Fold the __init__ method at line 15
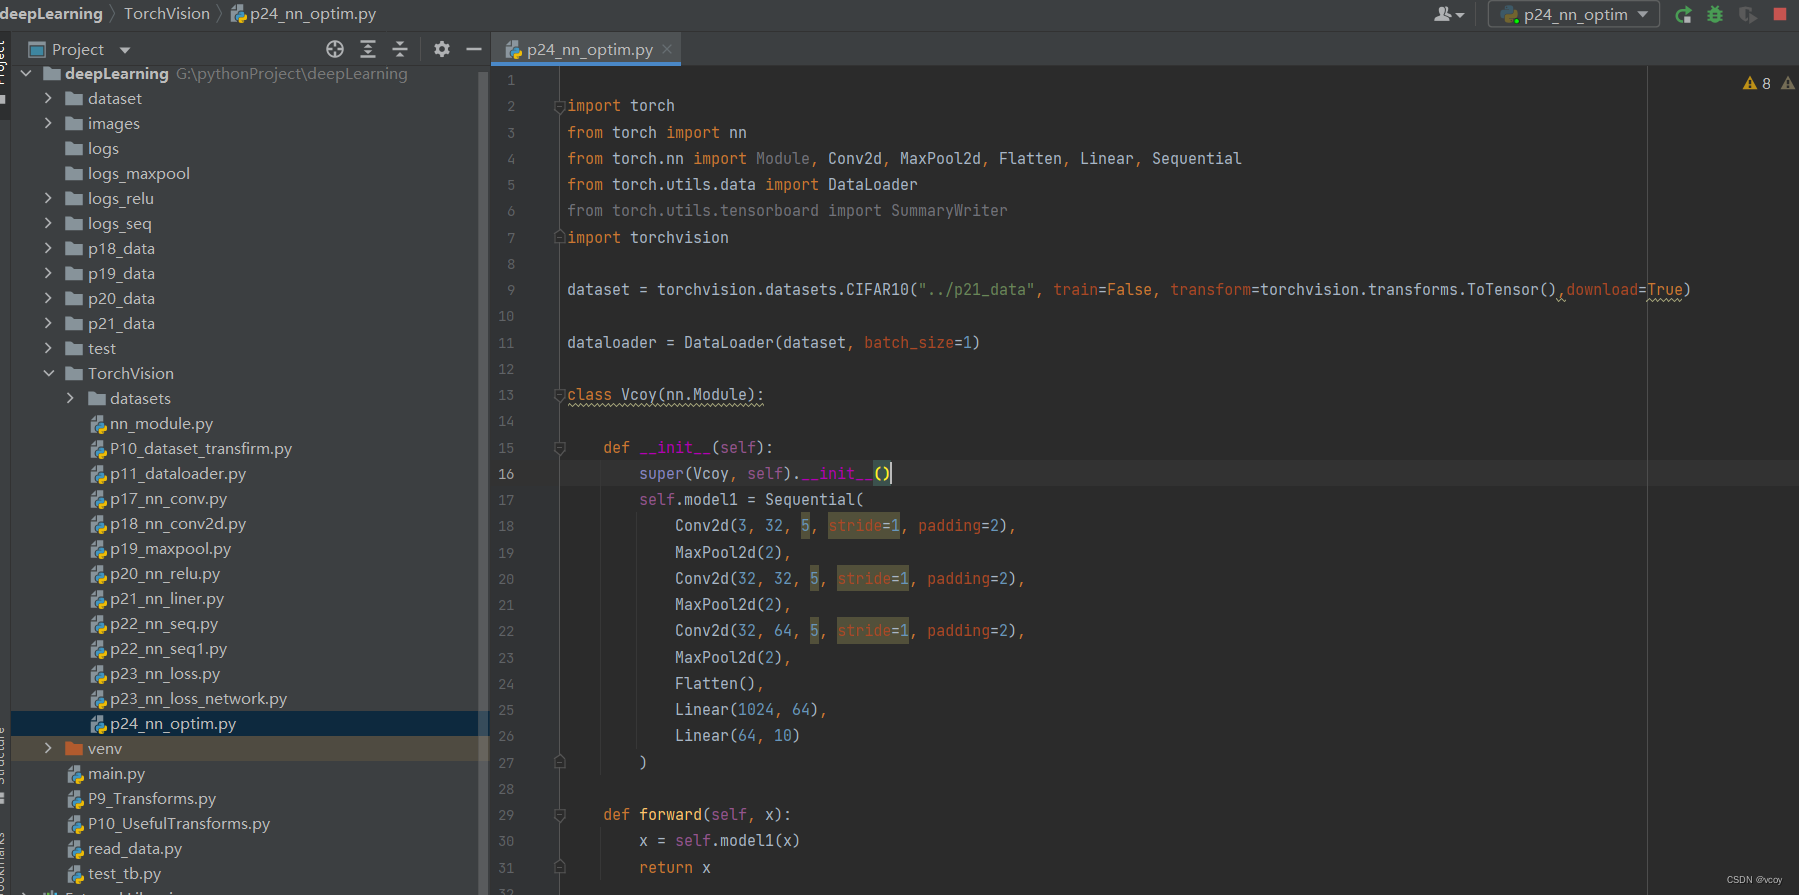The height and width of the screenshot is (895, 1799). [x=560, y=448]
